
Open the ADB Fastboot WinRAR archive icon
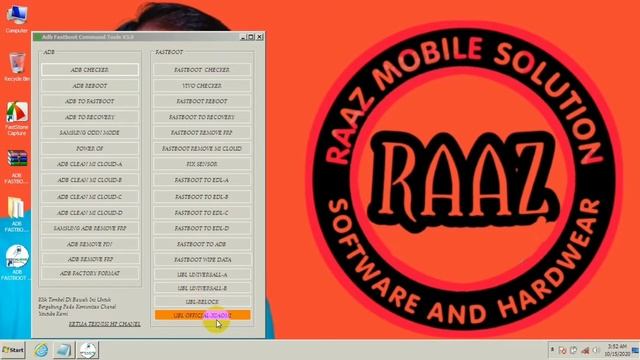pyautogui.click(x=17, y=167)
